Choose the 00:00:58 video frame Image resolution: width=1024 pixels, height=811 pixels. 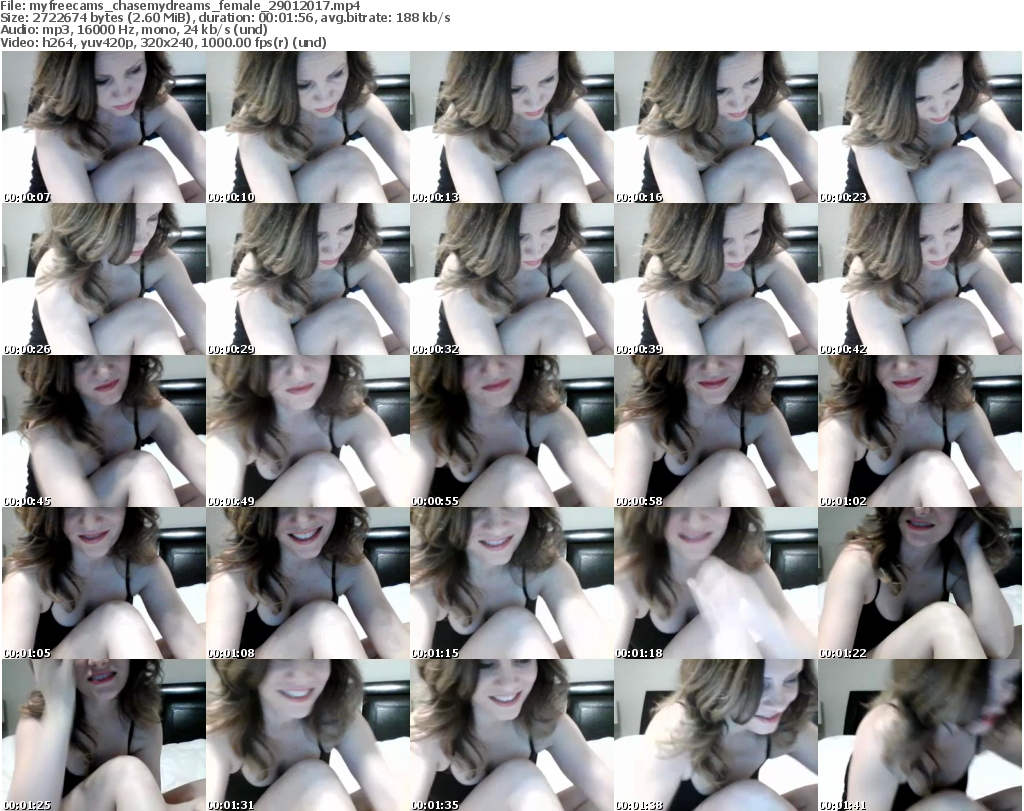tap(716, 431)
